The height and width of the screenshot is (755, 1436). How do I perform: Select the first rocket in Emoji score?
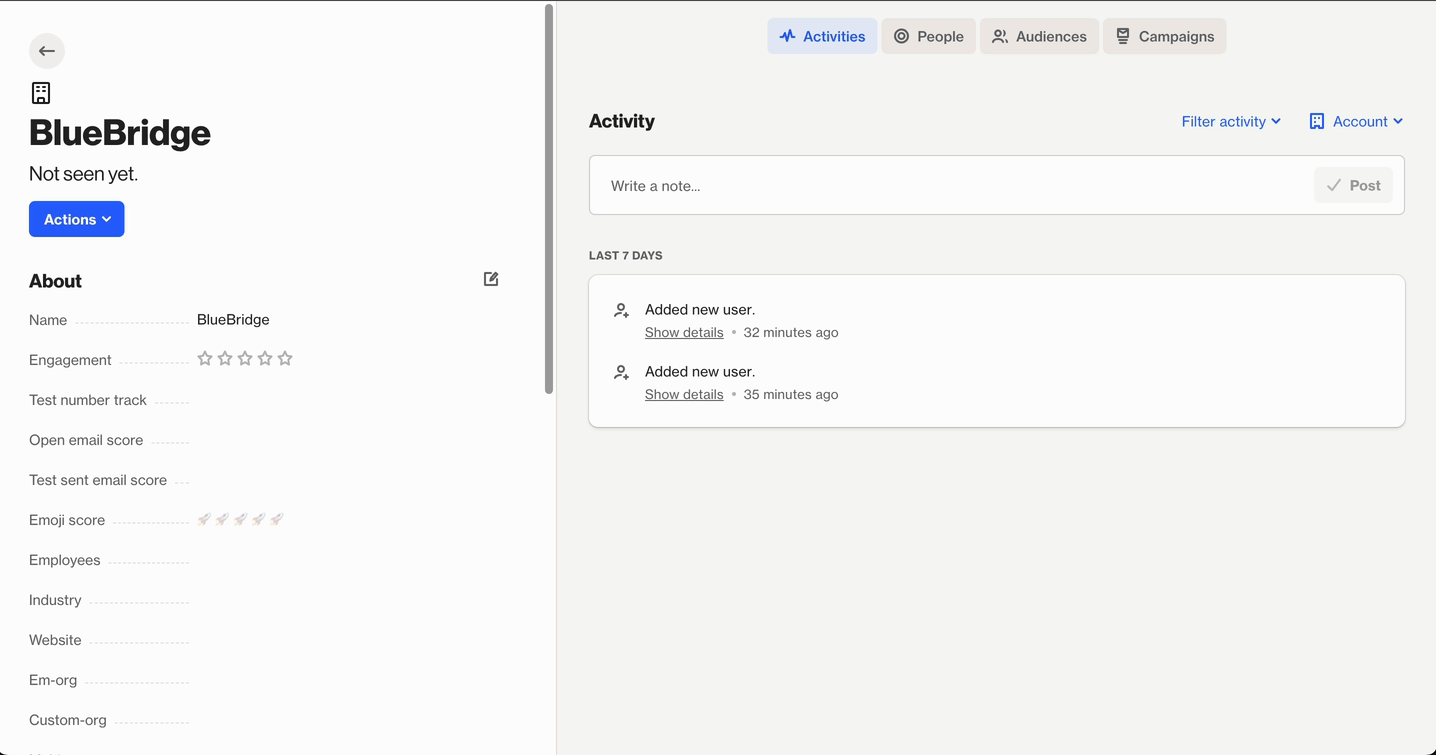204,519
